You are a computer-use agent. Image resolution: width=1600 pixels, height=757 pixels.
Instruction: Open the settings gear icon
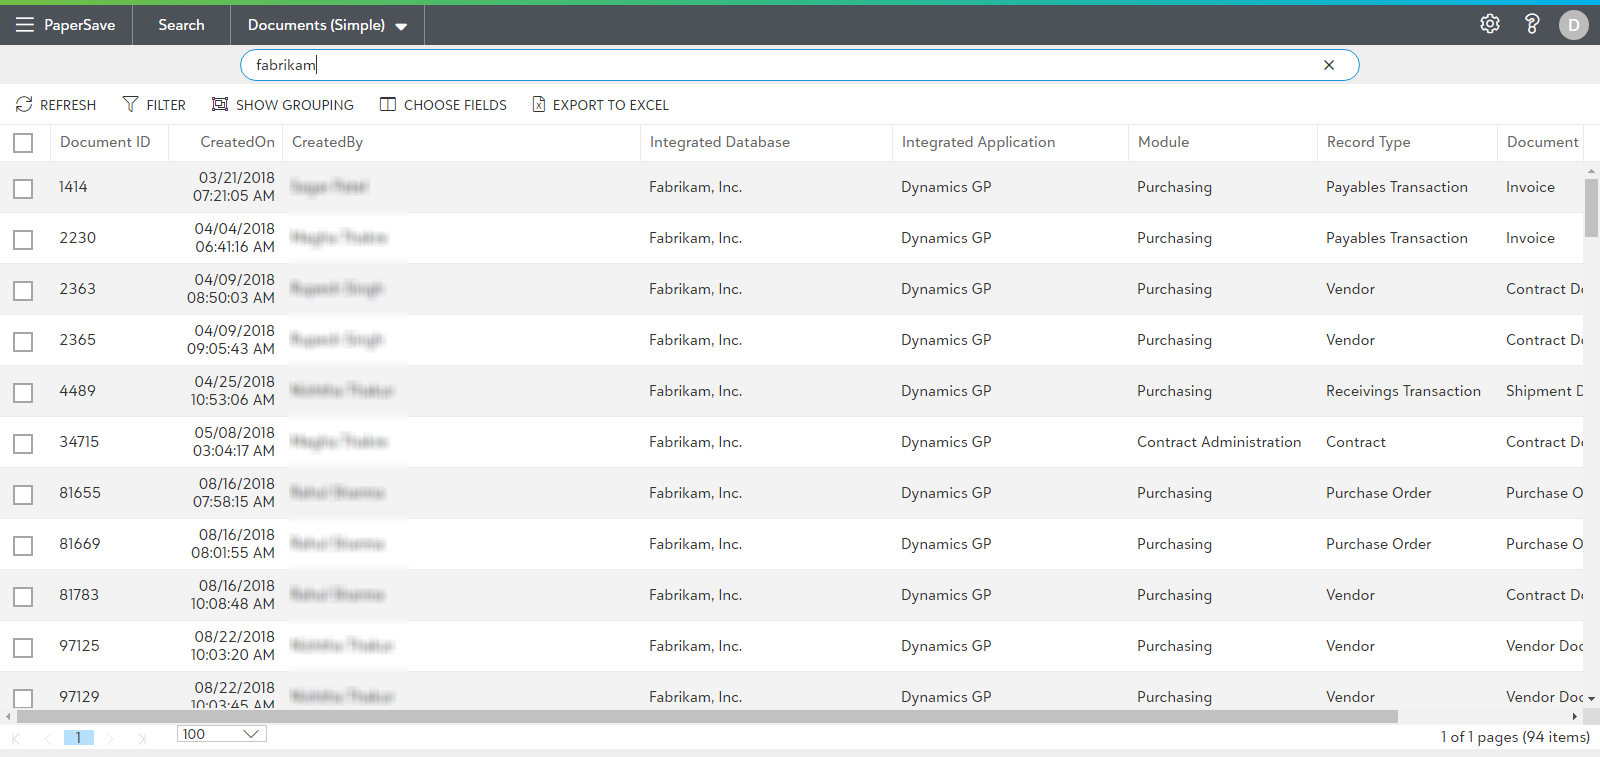click(1489, 24)
